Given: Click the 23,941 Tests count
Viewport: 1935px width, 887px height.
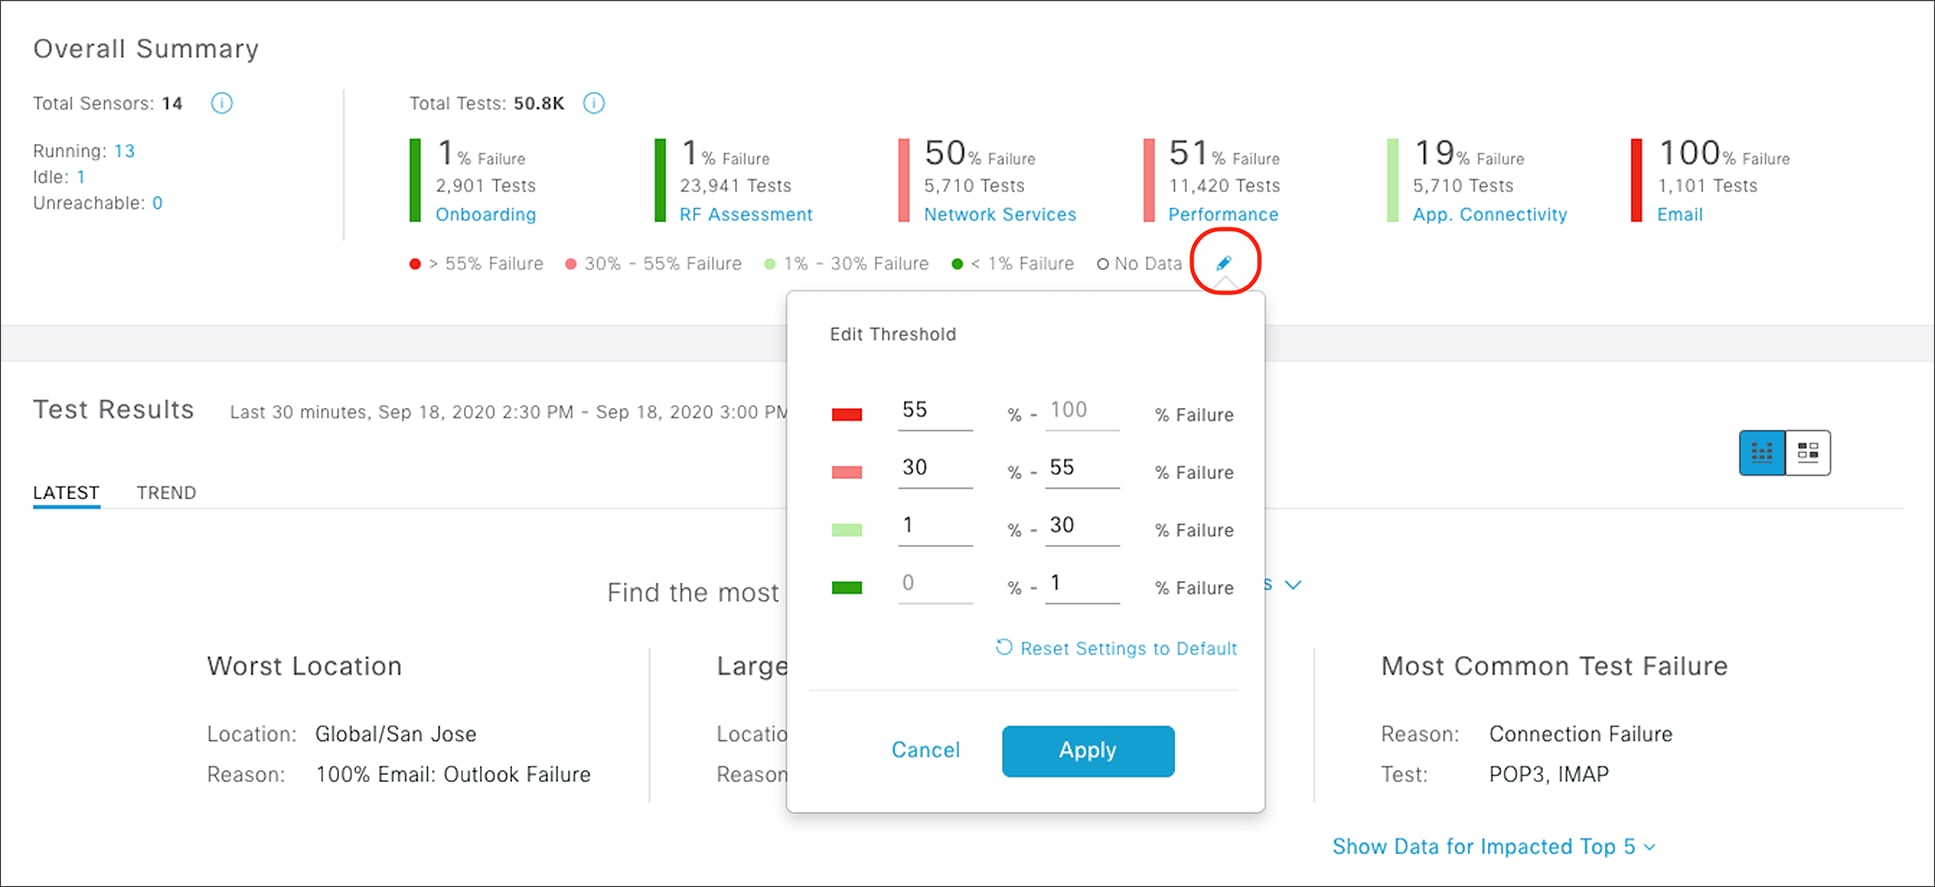Looking at the screenshot, I should (x=735, y=186).
